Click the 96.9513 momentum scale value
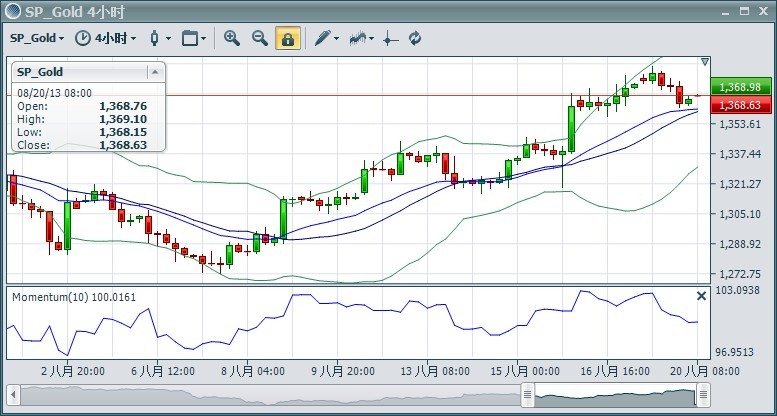The image size is (777, 416). [735, 353]
